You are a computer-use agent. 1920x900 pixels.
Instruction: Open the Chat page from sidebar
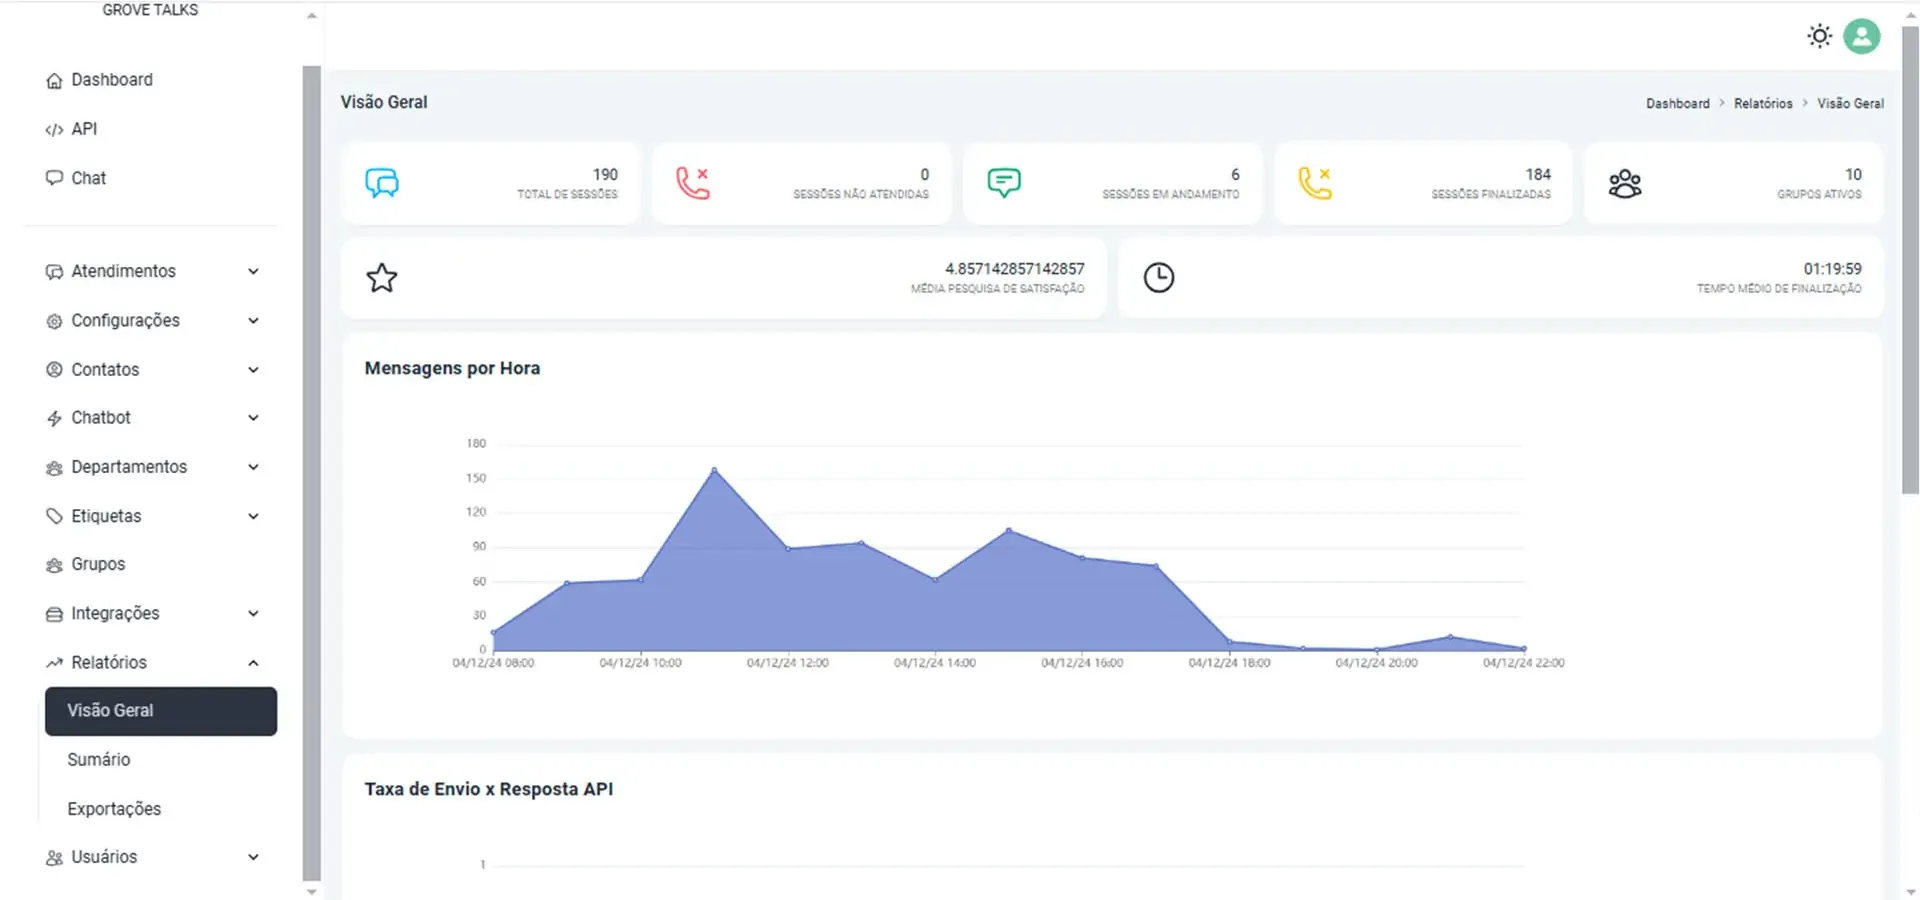pyautogui.click(x=88, y=178)
